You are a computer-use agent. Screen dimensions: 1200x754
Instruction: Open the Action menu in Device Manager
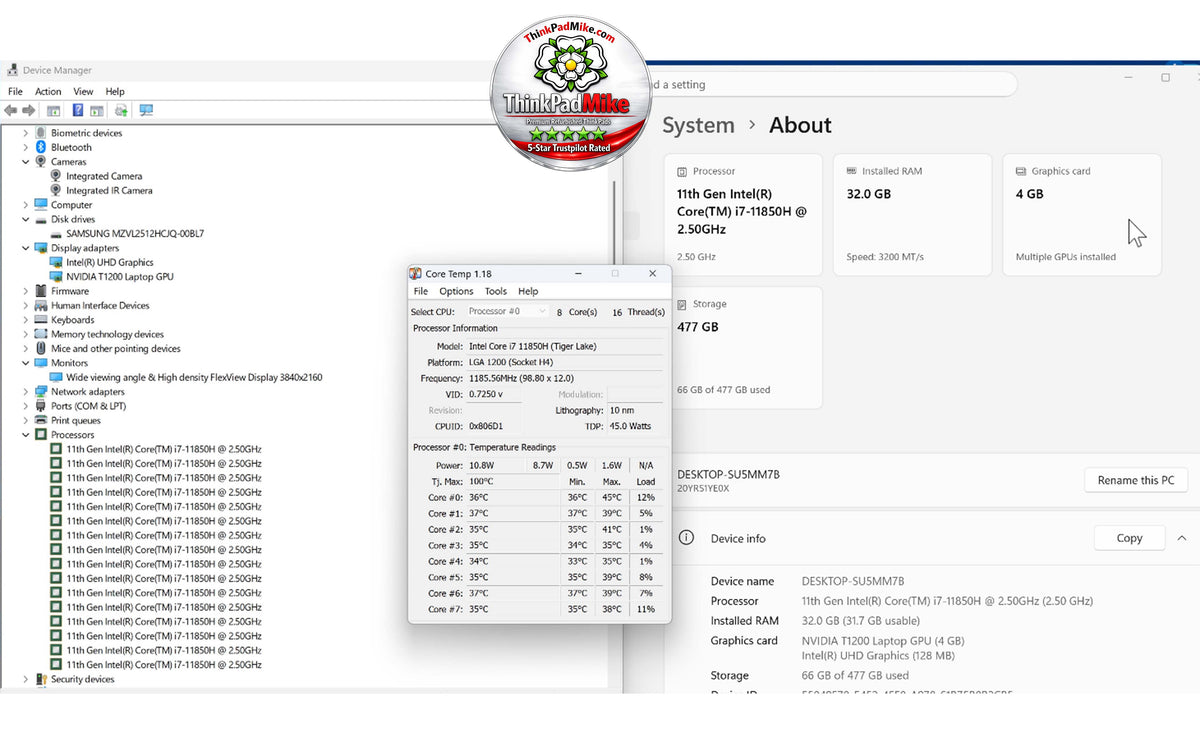coord(48,91)
